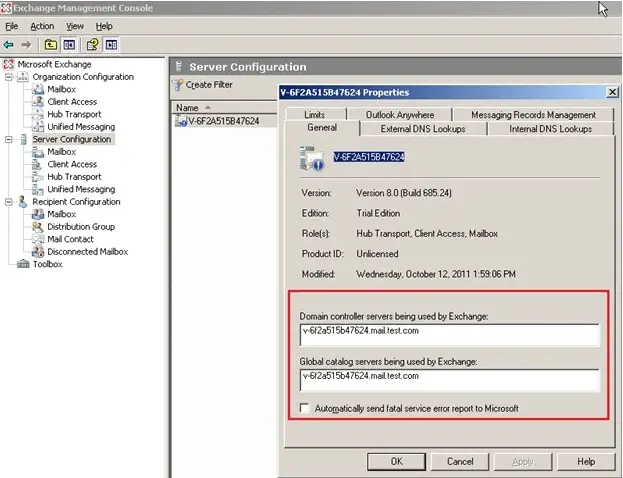Enable automatically send fatal service error report
This screenshot has width=623, height=478.
click(x=305, y=408)
